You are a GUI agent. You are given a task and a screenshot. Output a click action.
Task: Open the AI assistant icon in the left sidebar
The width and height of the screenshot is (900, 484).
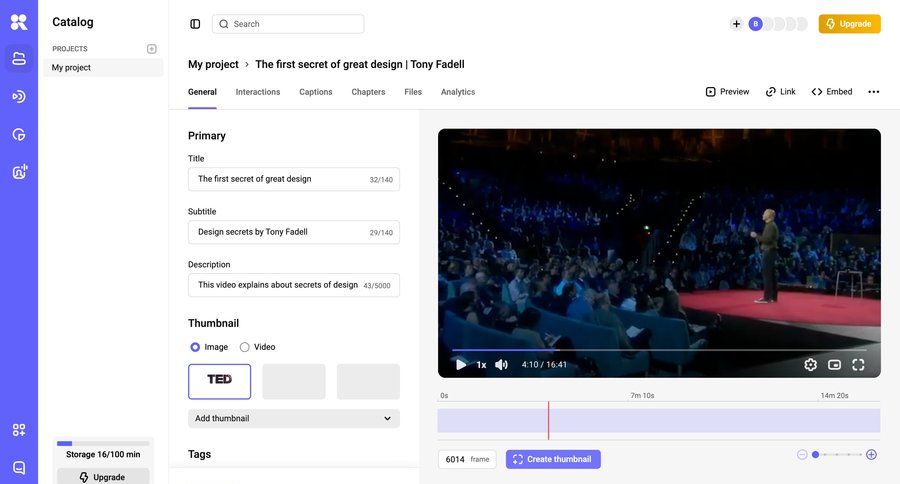pyautogui.click(x=19, y=172)
